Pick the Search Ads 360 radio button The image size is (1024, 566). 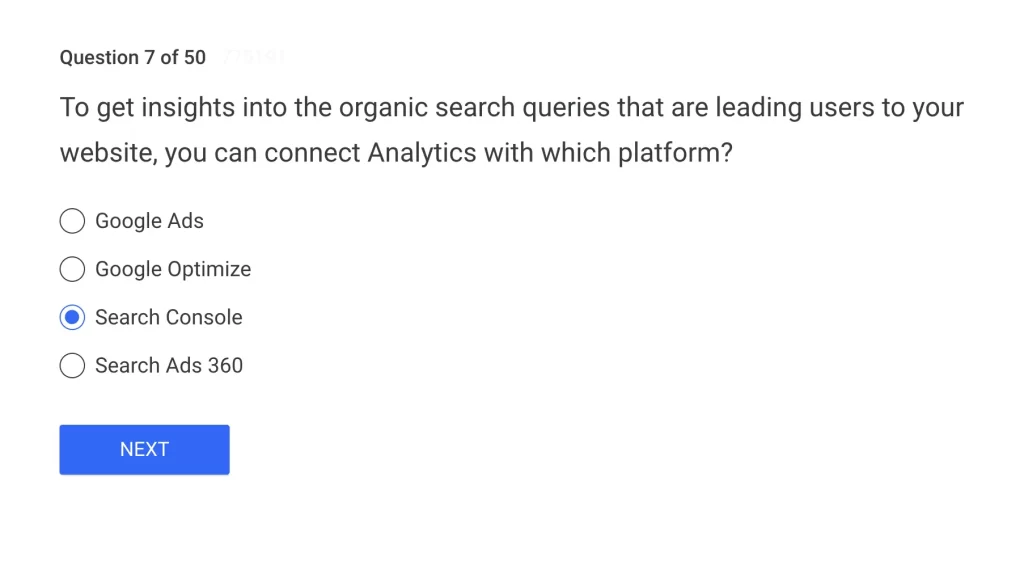pyautogui.click(x=72, y=365)
